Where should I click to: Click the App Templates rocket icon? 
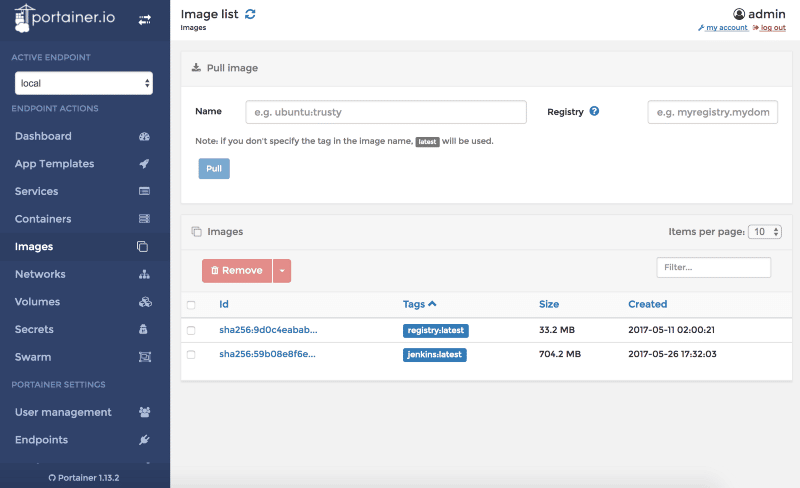coord(144,164)
